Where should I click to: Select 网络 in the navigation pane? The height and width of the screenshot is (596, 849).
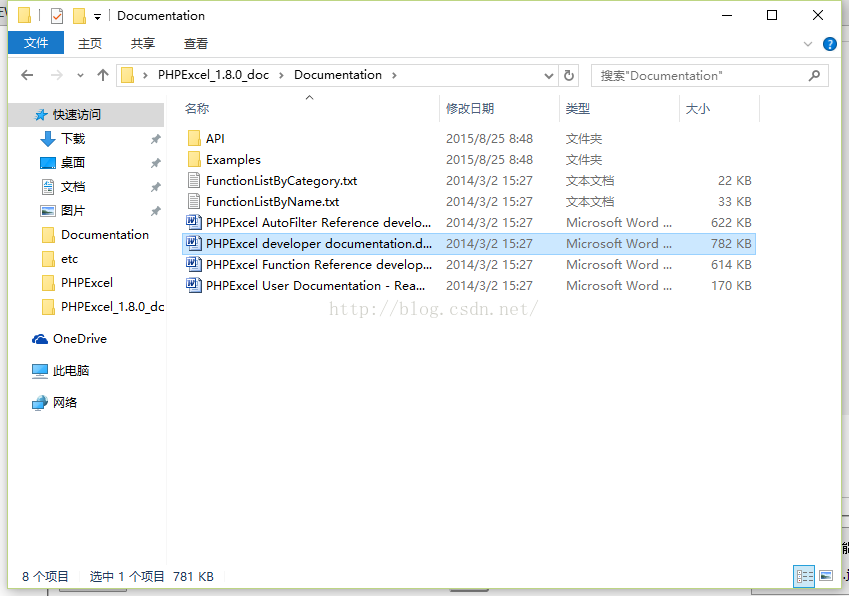65,402
